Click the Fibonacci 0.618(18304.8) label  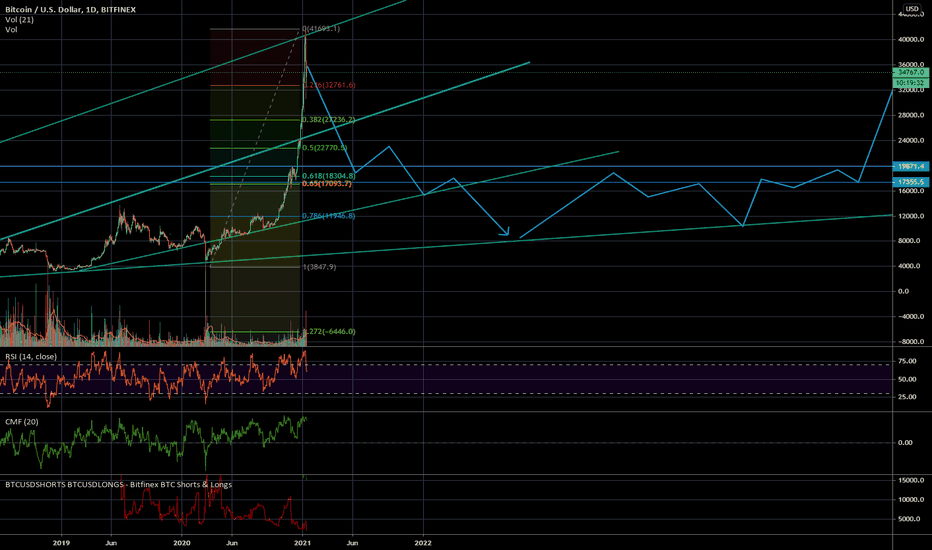329,176
